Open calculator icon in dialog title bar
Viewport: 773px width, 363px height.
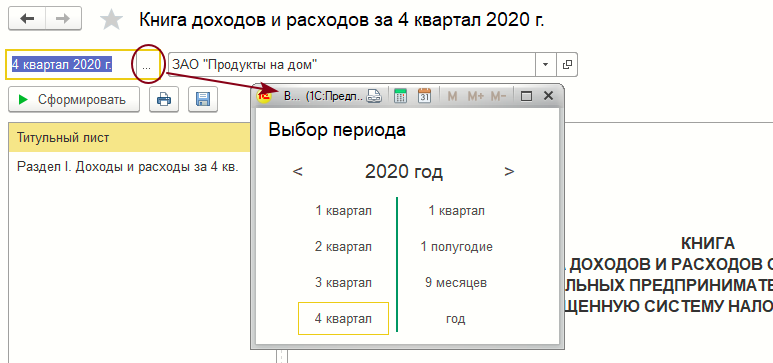(x=400, y=96)
